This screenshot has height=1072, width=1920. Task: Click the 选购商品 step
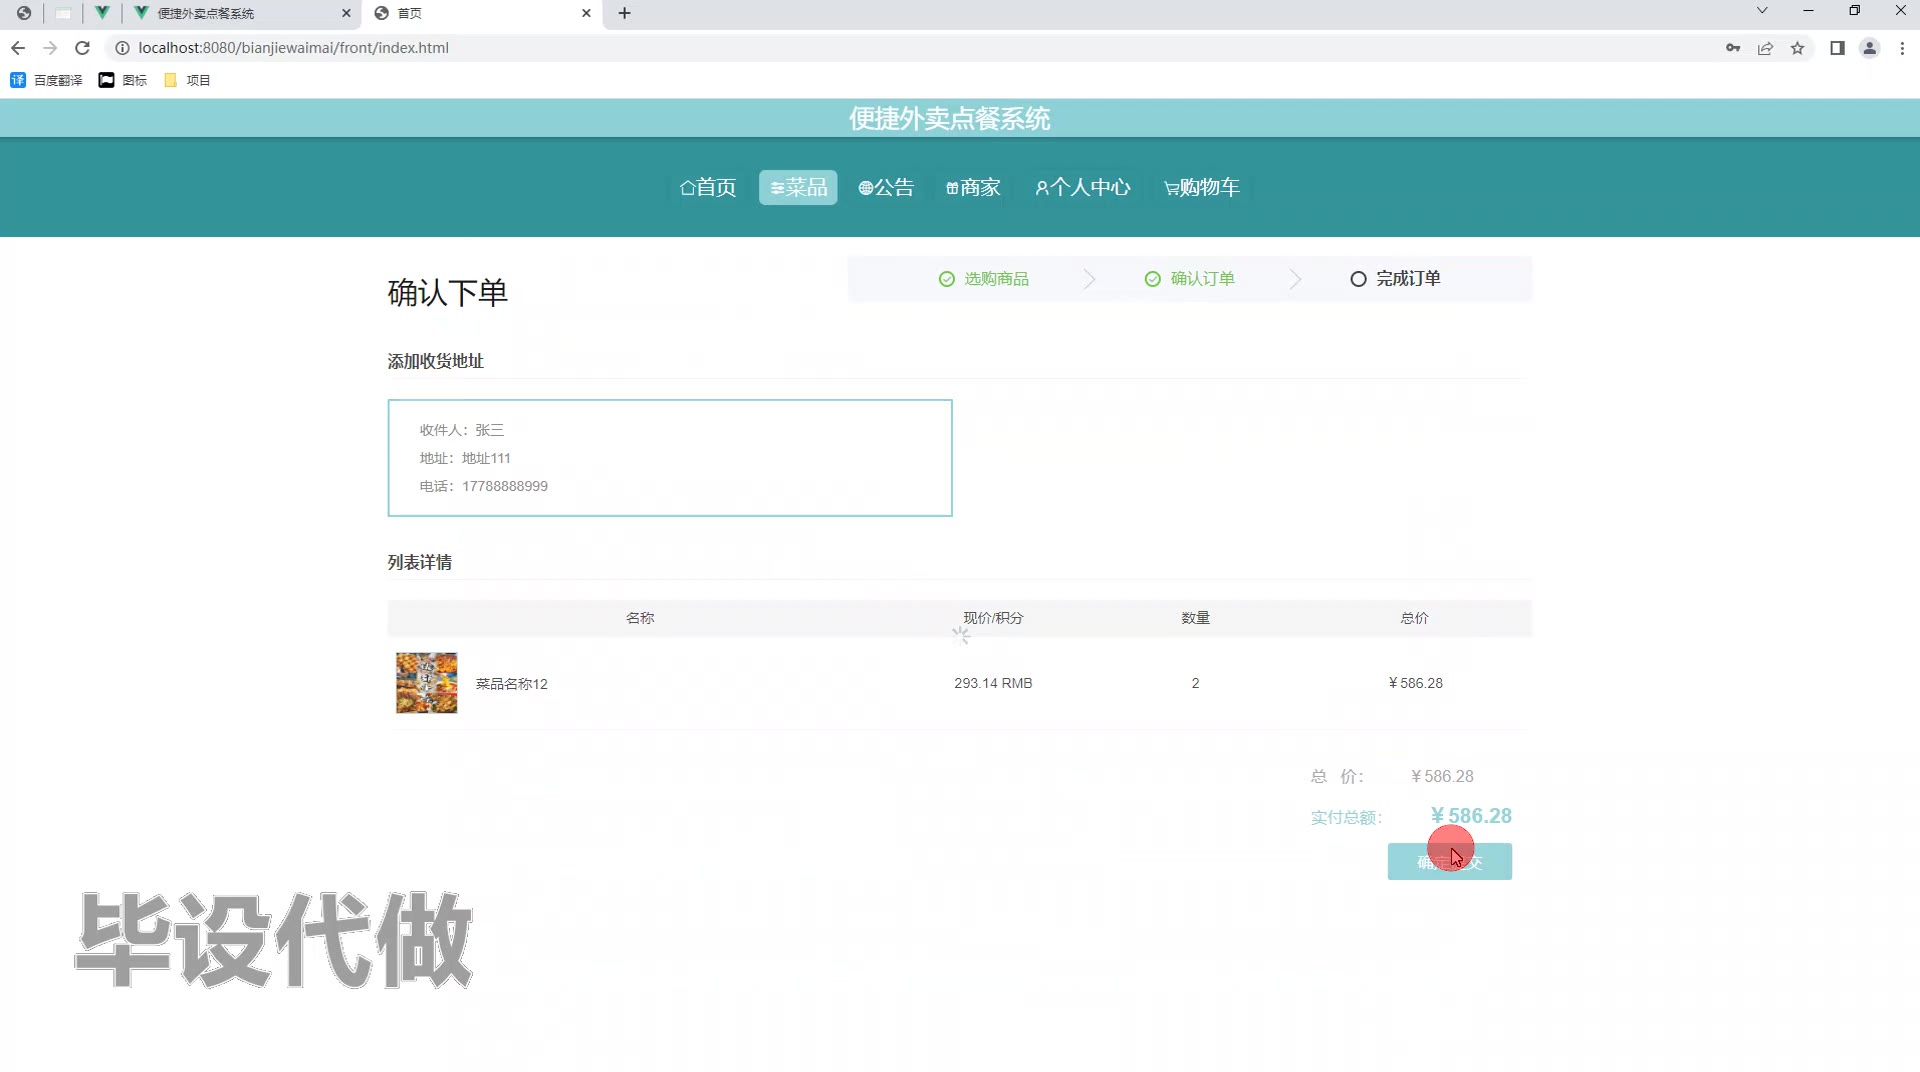tap(984, 279)
